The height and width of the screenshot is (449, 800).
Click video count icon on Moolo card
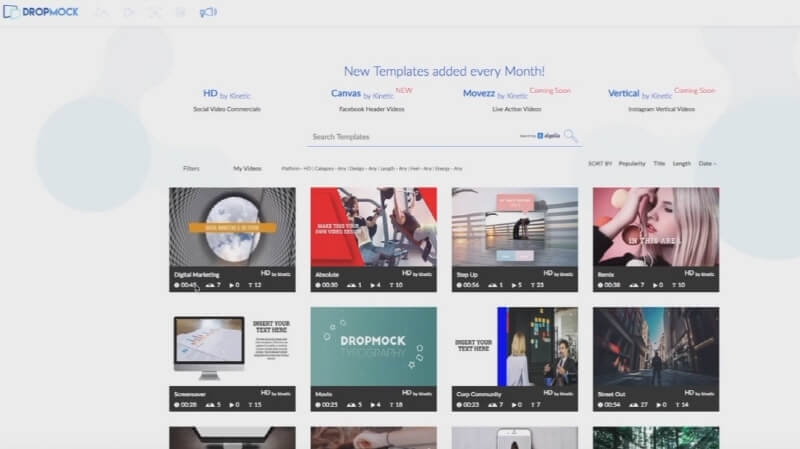pos(373,405)
